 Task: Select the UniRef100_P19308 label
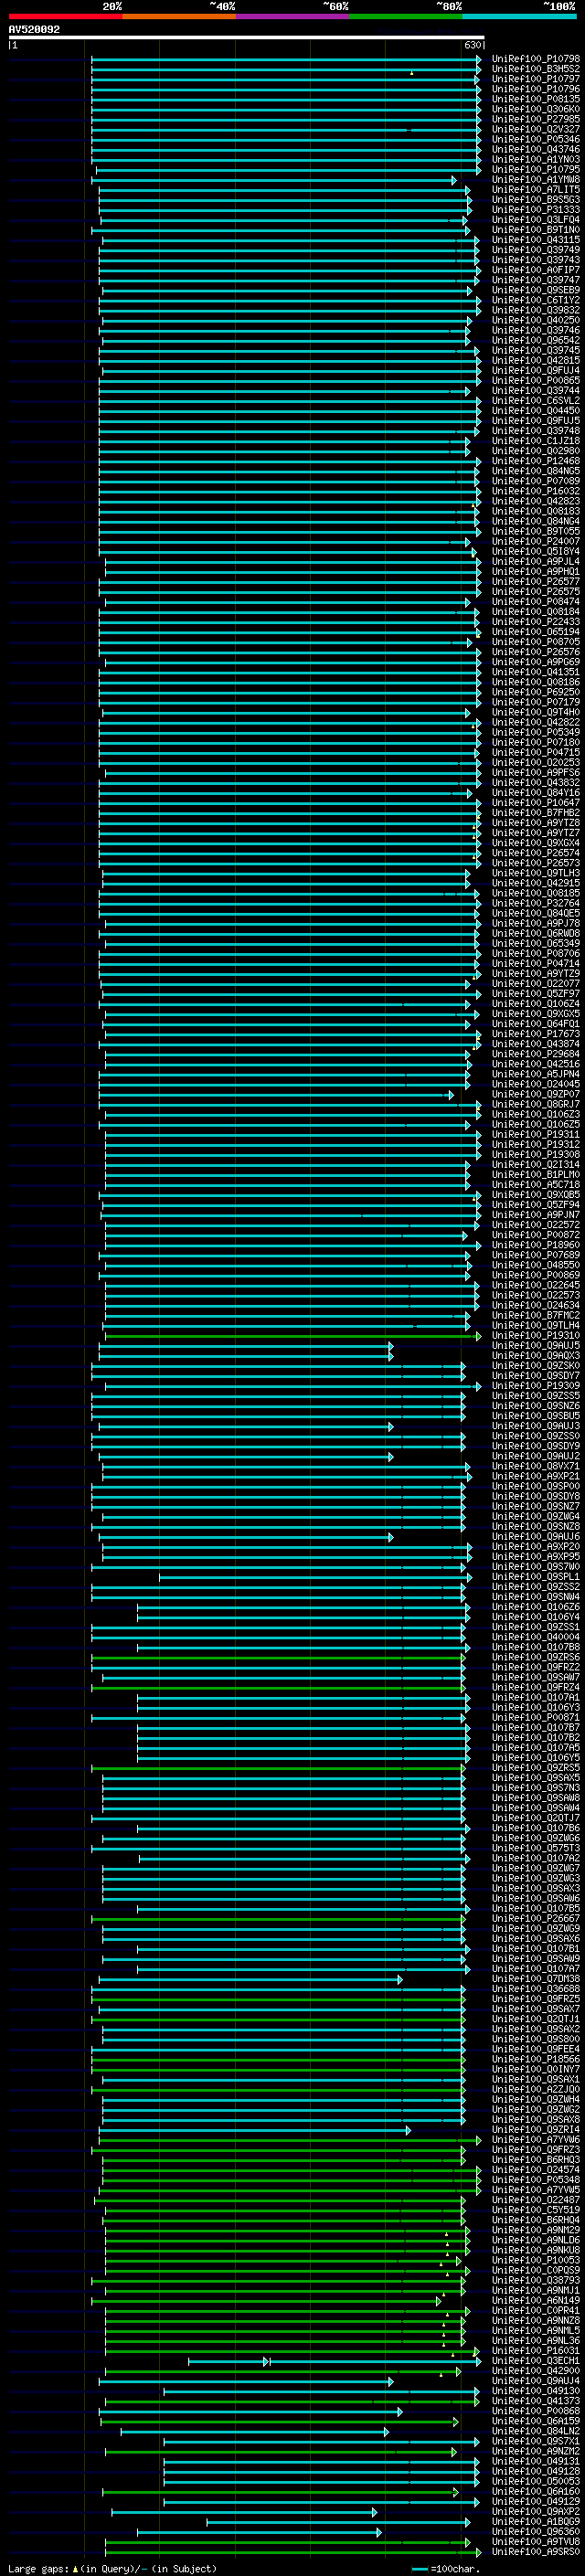pyautogui.click(x=536, y=1154)
